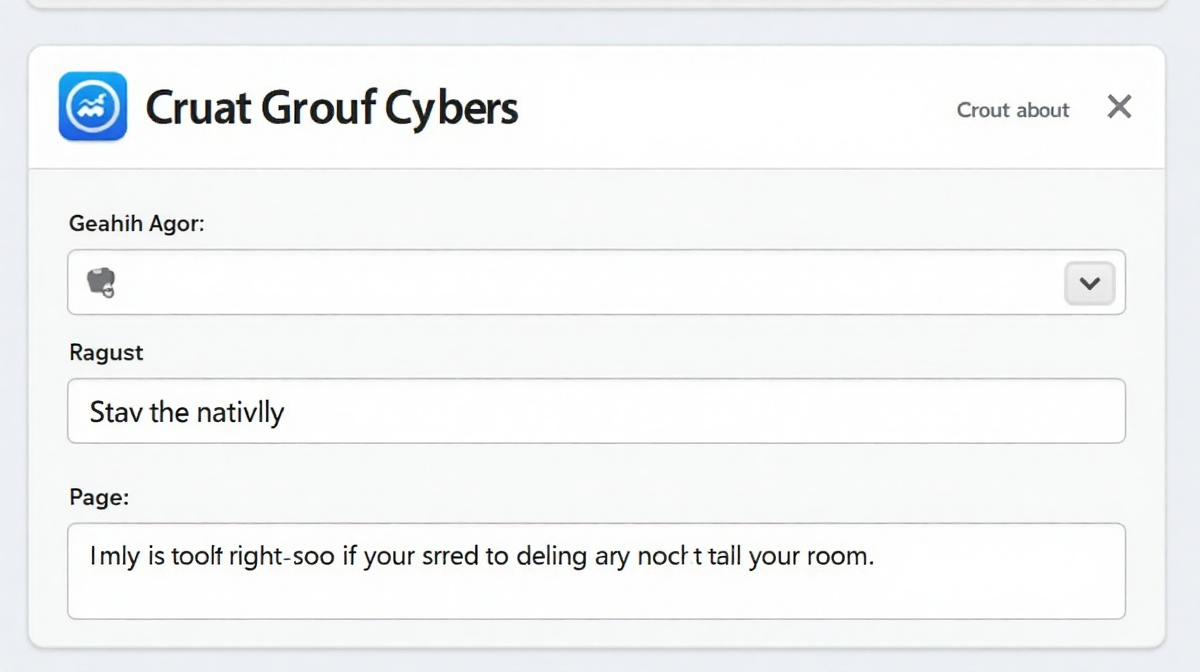Click the Geahih Agor field label

point(136,224)
